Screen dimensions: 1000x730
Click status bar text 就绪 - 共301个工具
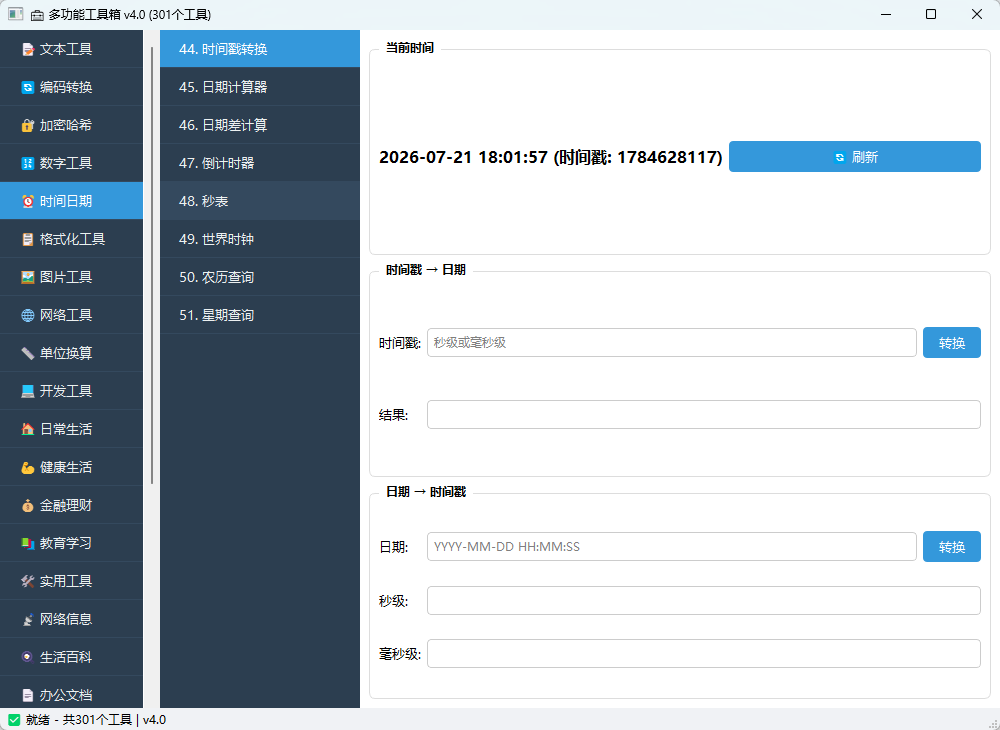(x=79, y=720)
